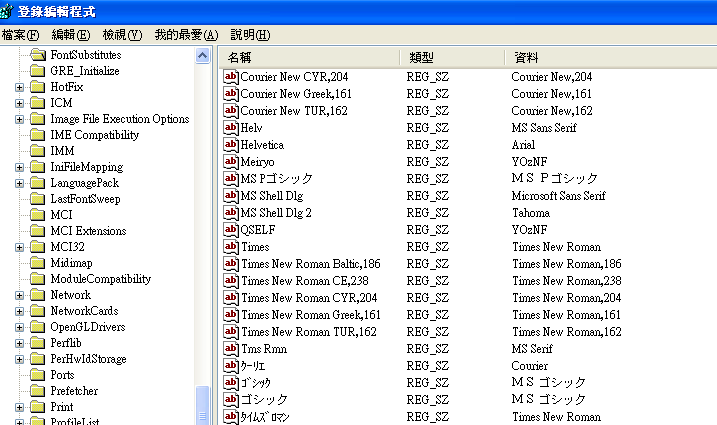
Task: Click string value icon for QSELF
Action: (x=231, y=230)
